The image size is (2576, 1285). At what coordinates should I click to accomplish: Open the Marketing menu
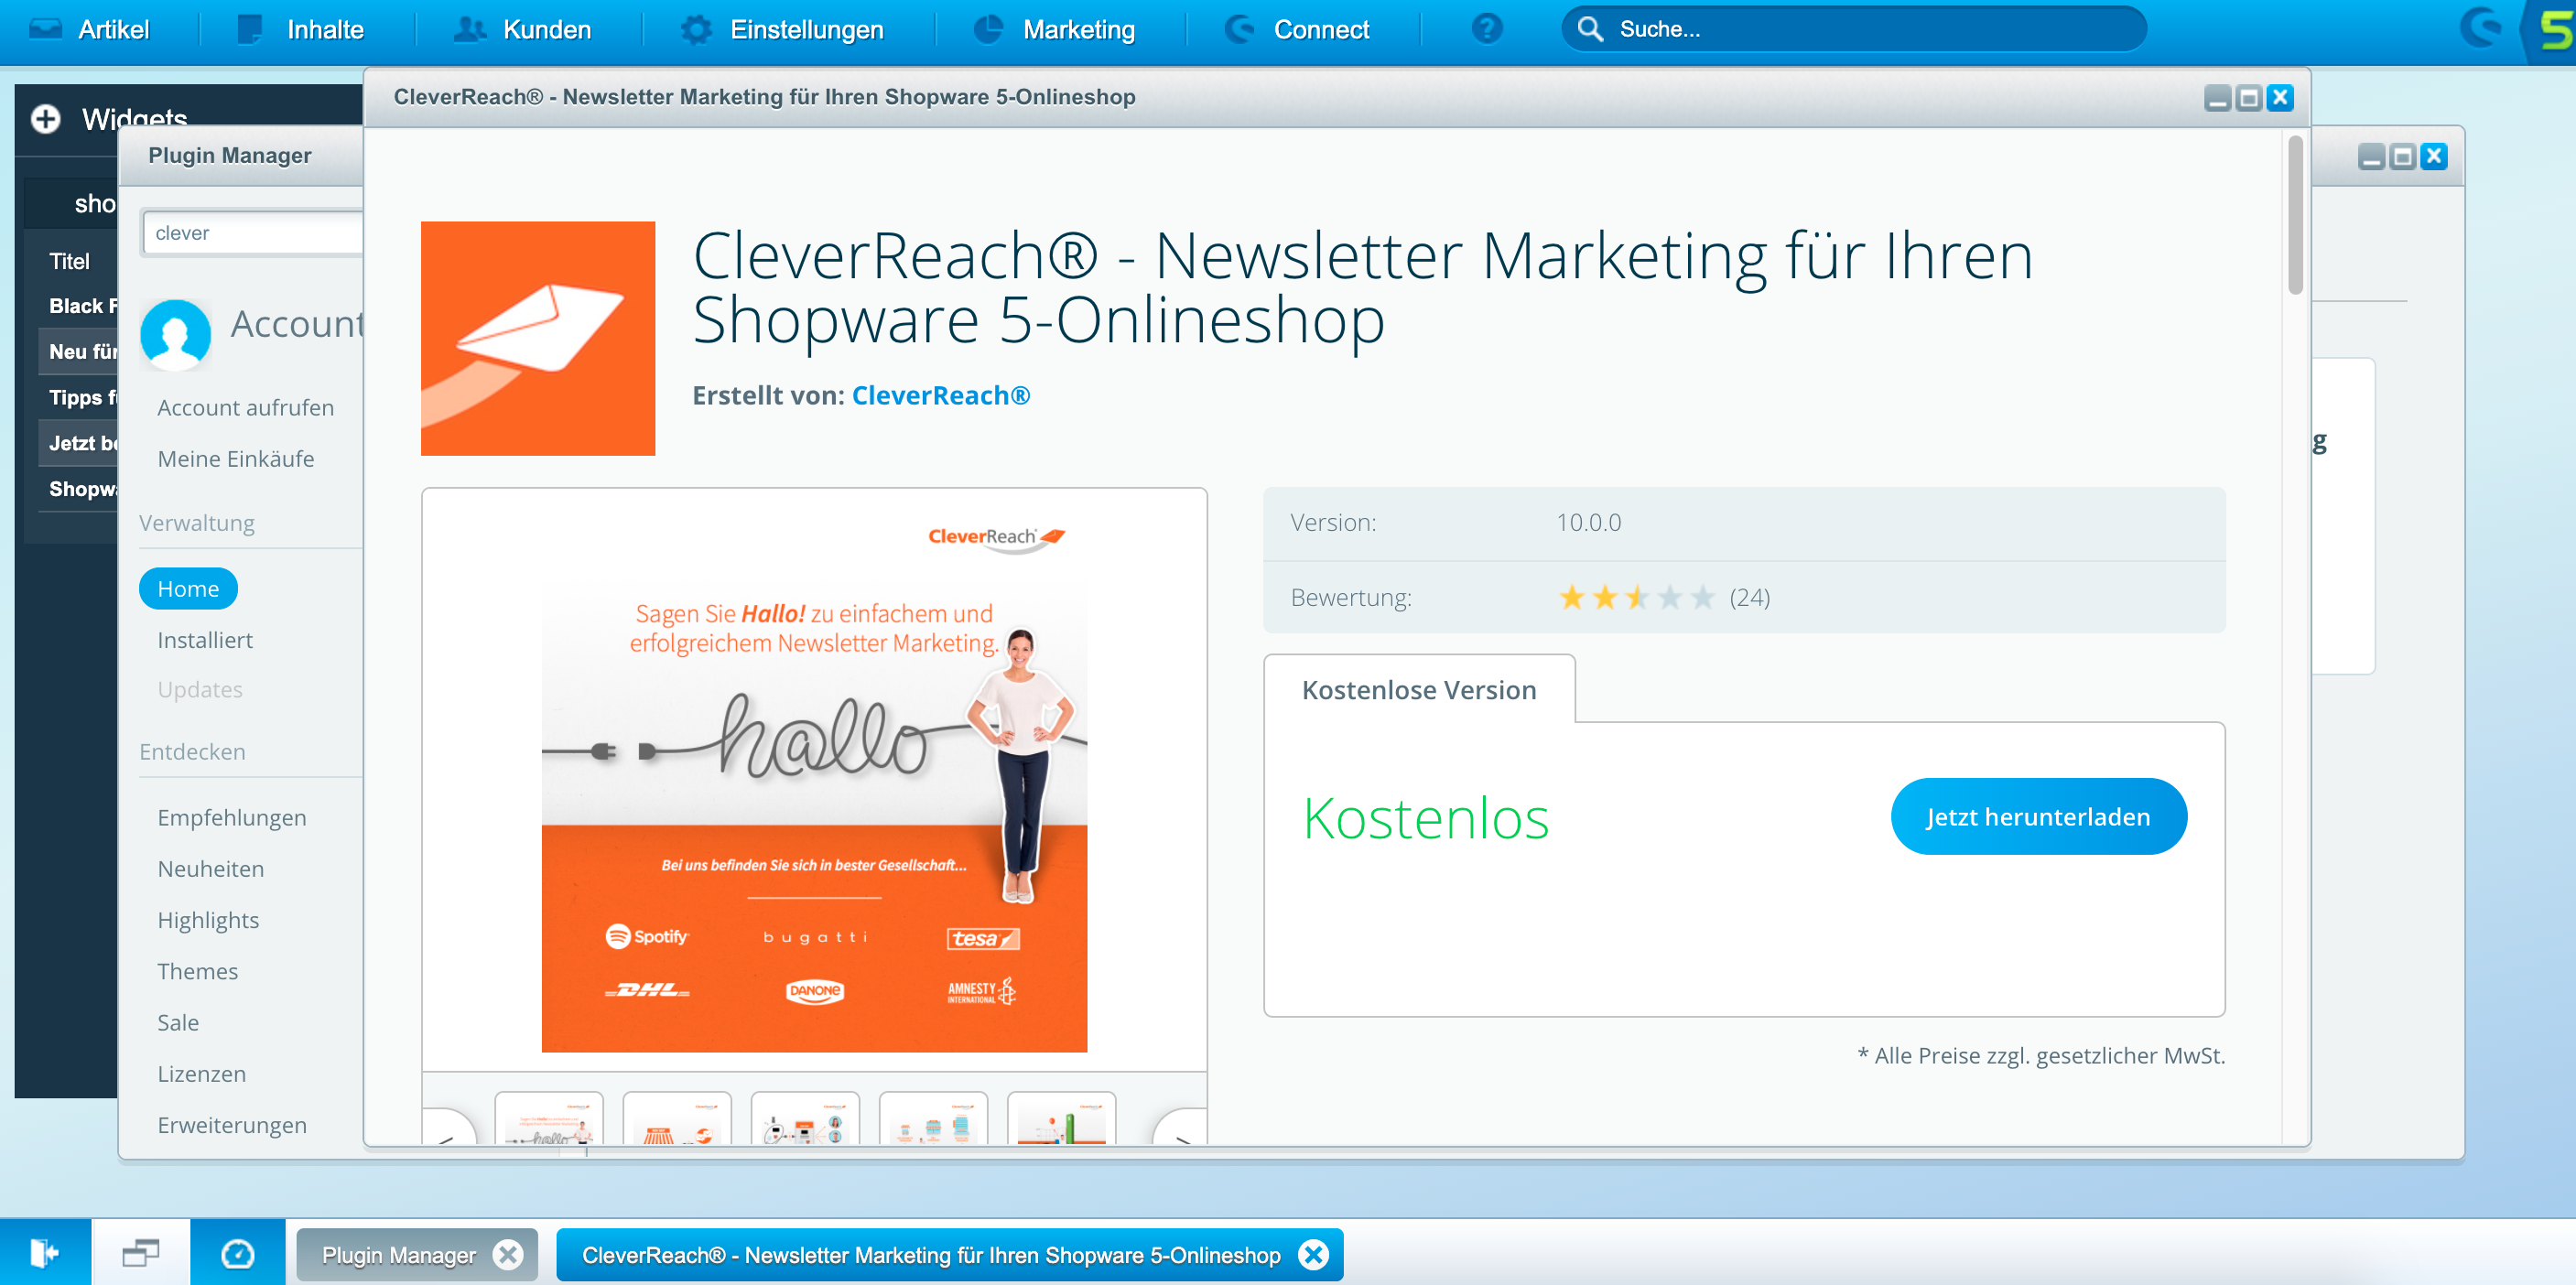pos(1055,30)
